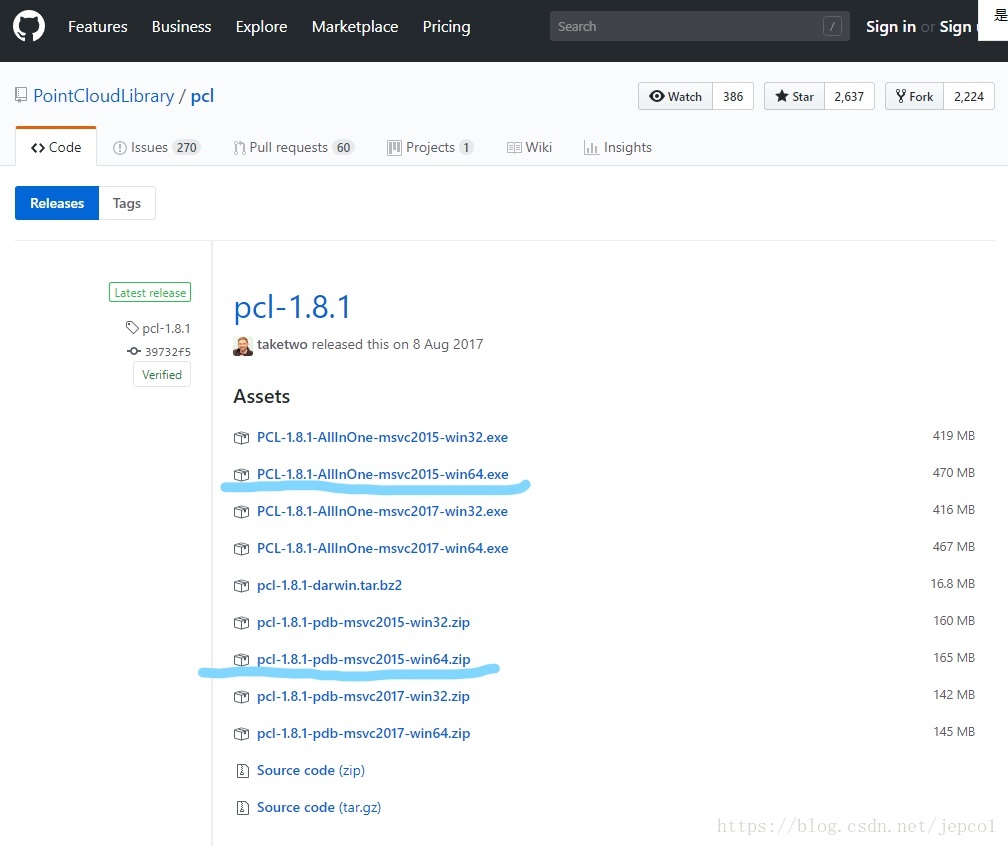Click the commit icon next to 39732f5

pos(134,351)
